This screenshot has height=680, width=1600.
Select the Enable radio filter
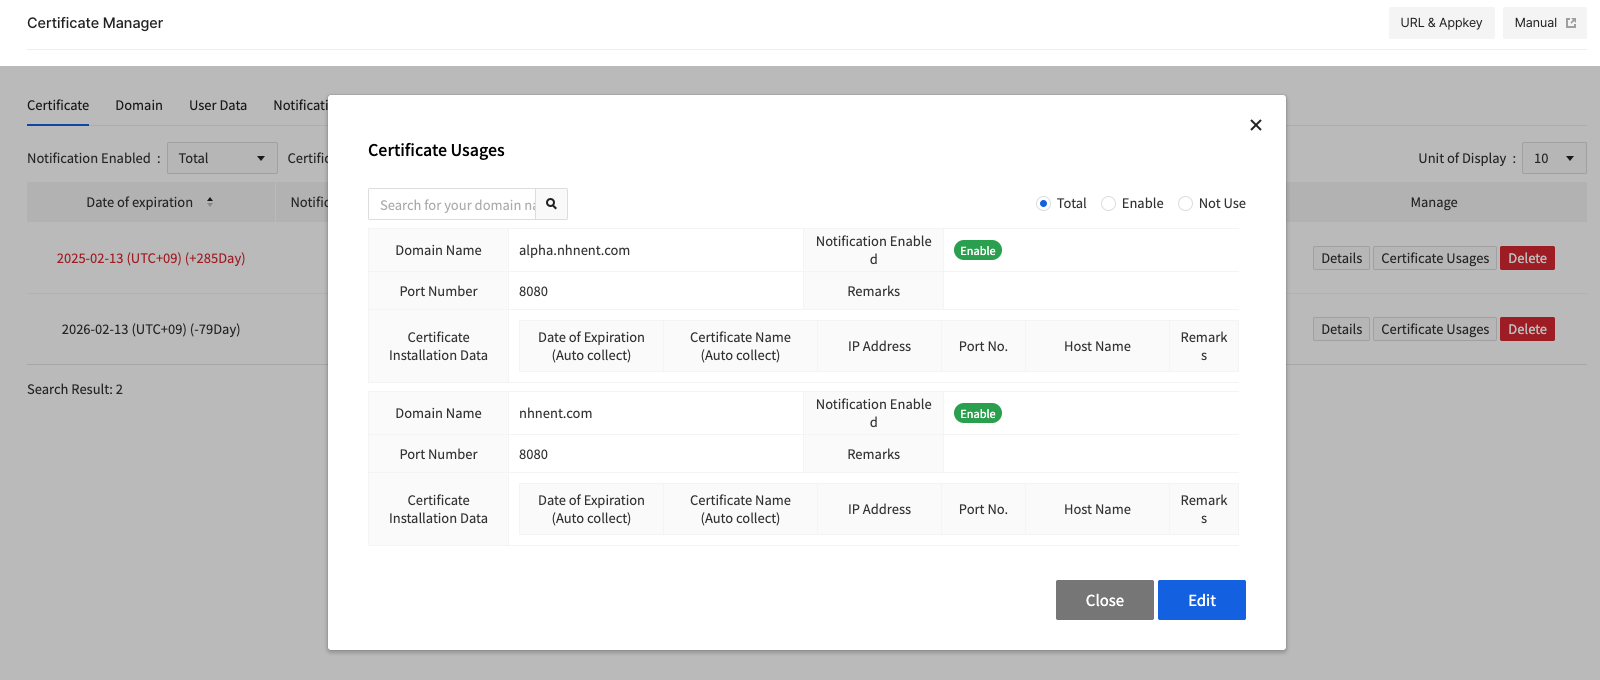click(x=1108, y=204)
